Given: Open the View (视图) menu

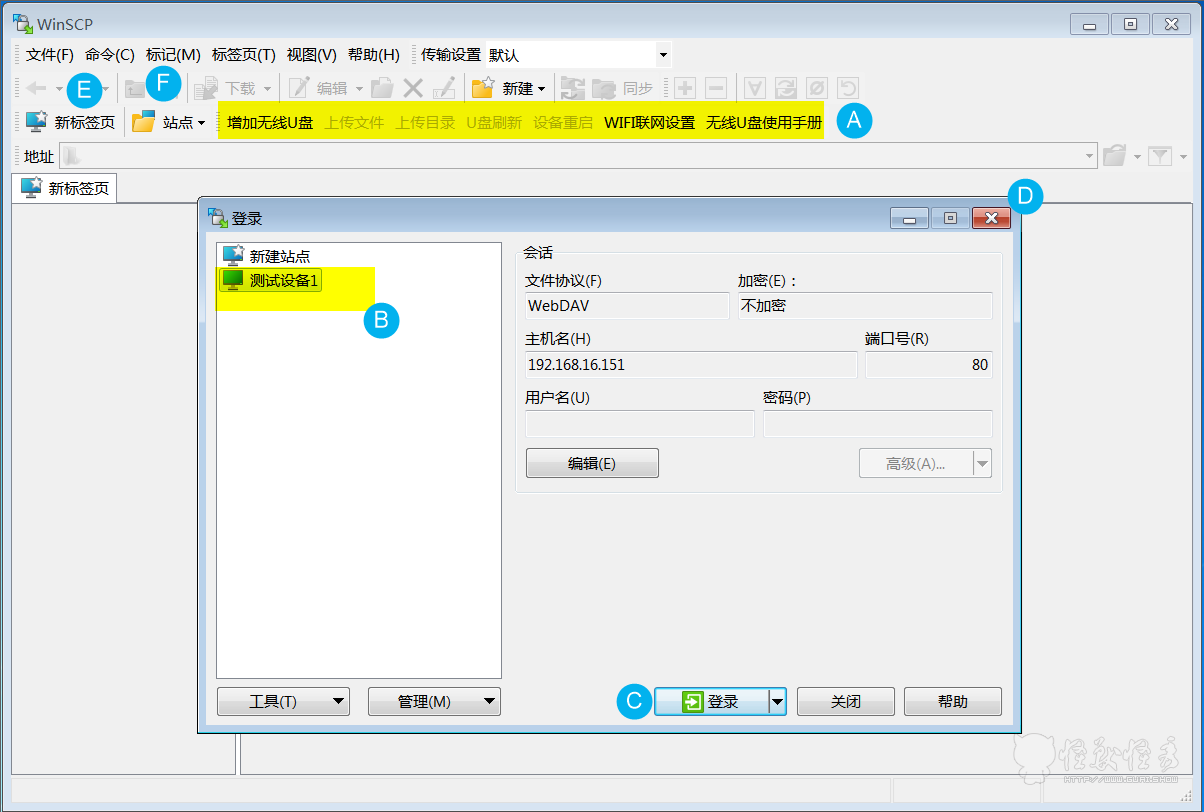Looking at the screenshot, I should (311, 55).
